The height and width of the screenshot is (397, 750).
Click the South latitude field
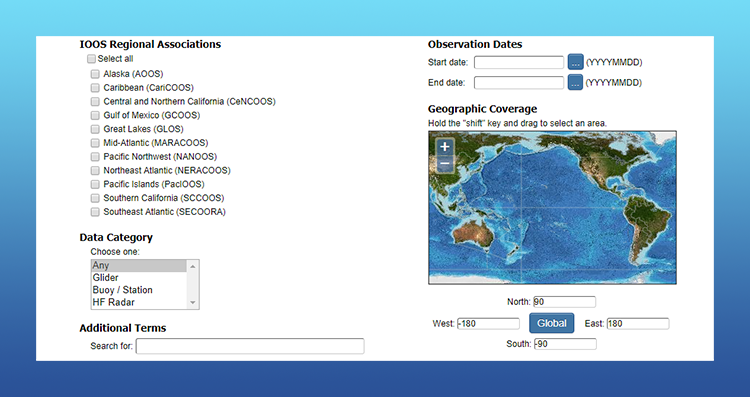tap(565, 344)
